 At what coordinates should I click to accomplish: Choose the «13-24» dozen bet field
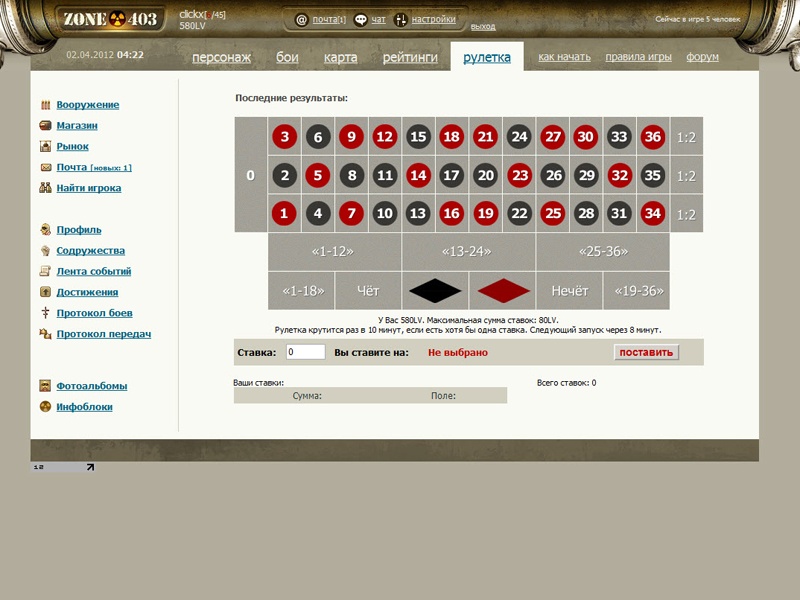[468, 252]
